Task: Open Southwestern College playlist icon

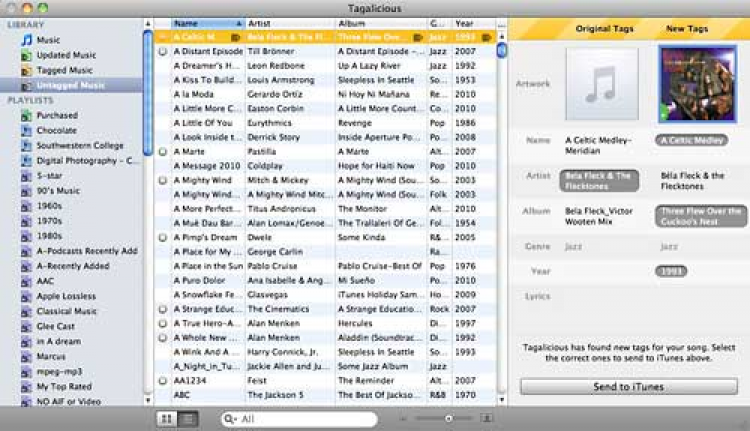Action: 27,145
